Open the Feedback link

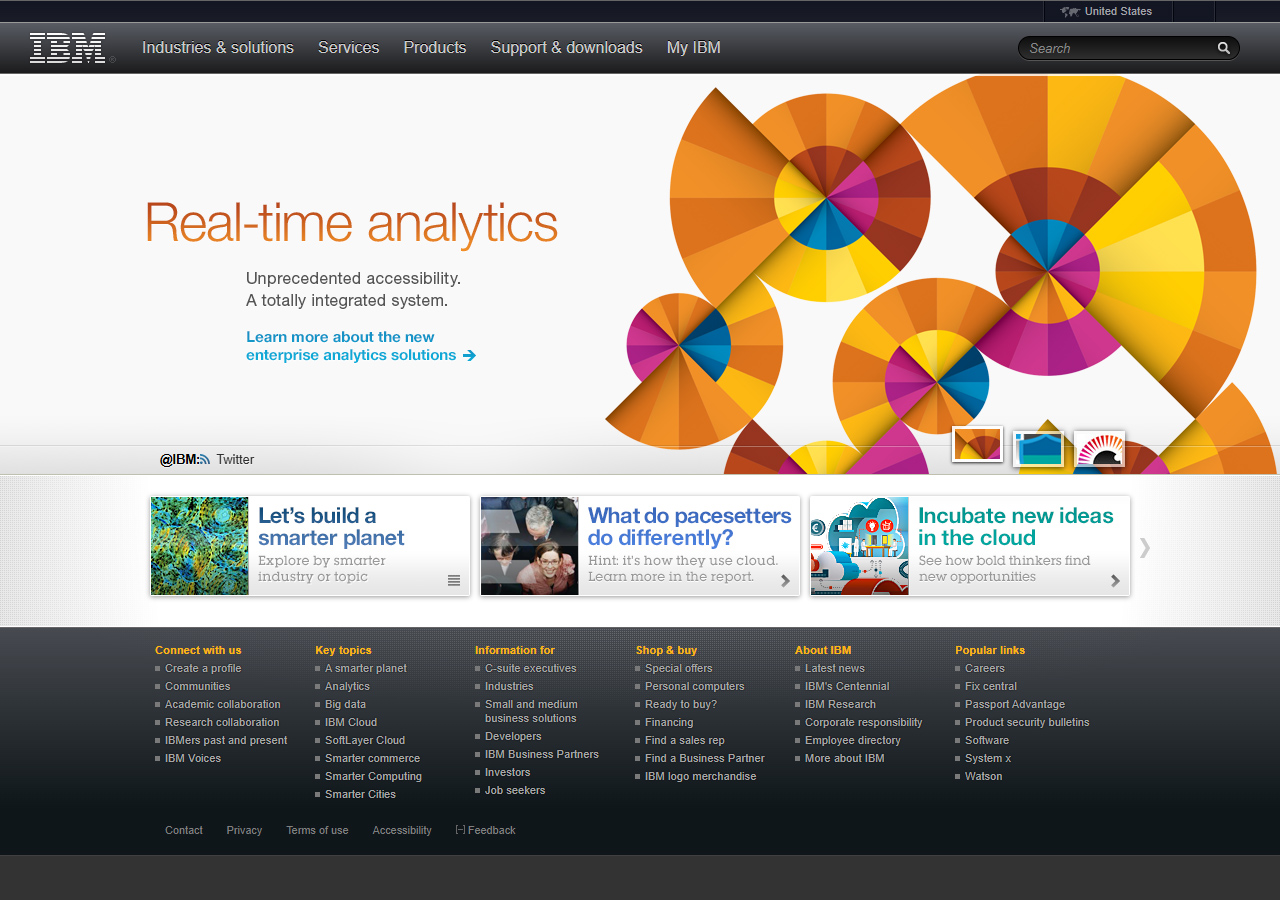[x=486, y=830]
